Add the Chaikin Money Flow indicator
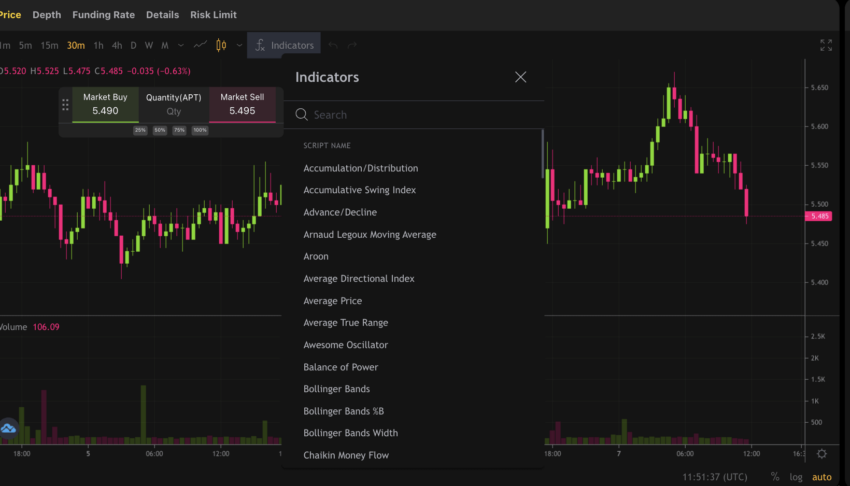Viewport: 850px width, 486px height. (346, 455)
